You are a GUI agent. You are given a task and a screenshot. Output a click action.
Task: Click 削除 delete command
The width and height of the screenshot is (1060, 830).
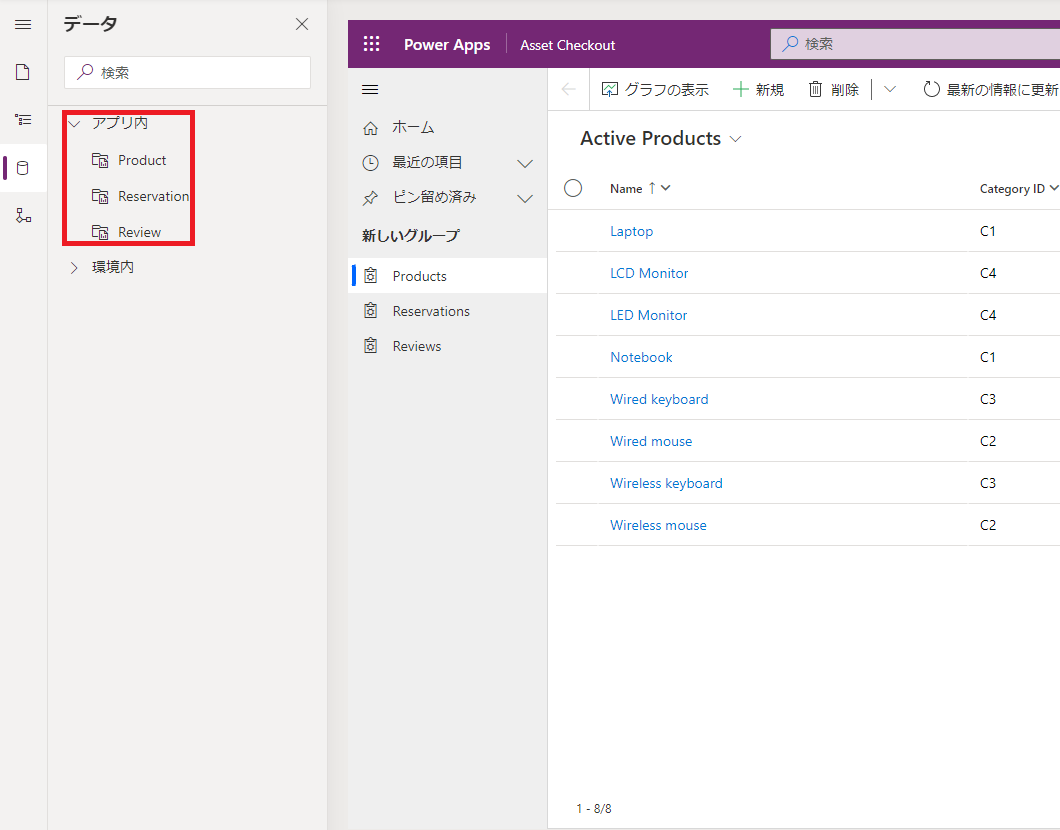point(834,89)
